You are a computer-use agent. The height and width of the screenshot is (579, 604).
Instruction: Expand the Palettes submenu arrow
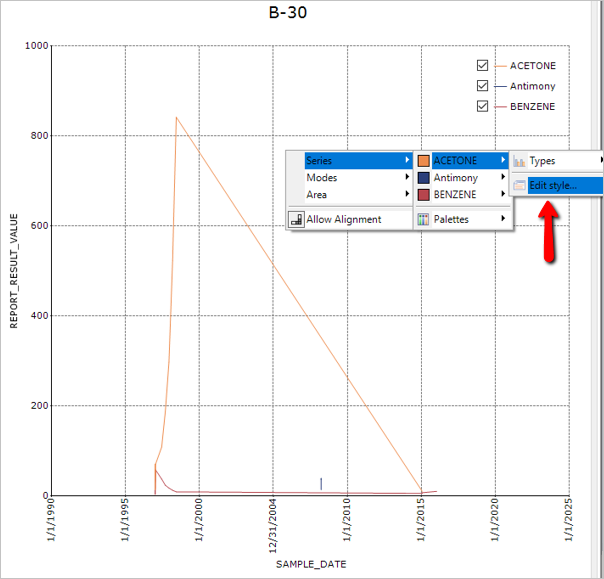click(503, 219)
